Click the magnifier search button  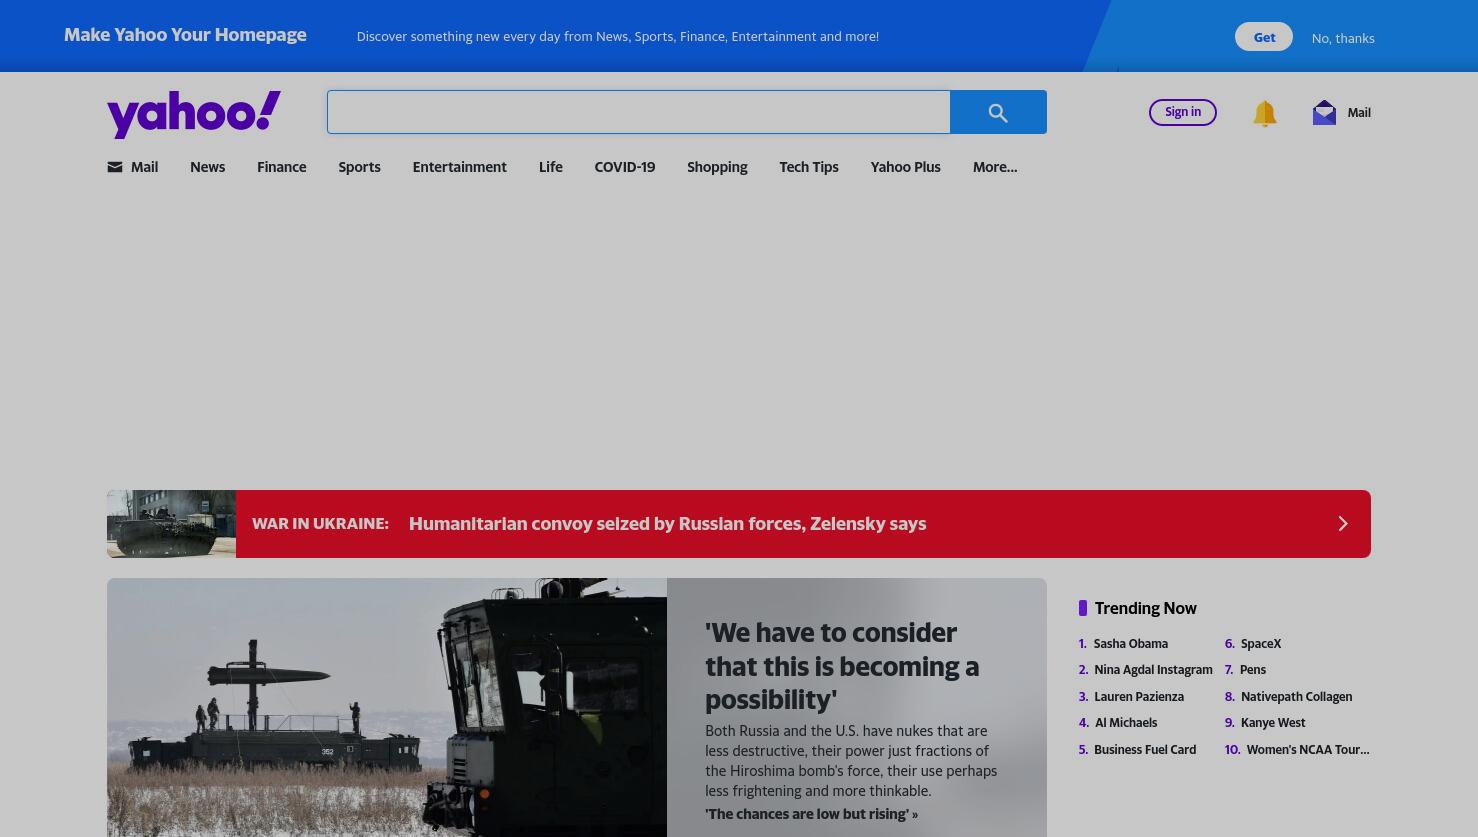[998, 112]
